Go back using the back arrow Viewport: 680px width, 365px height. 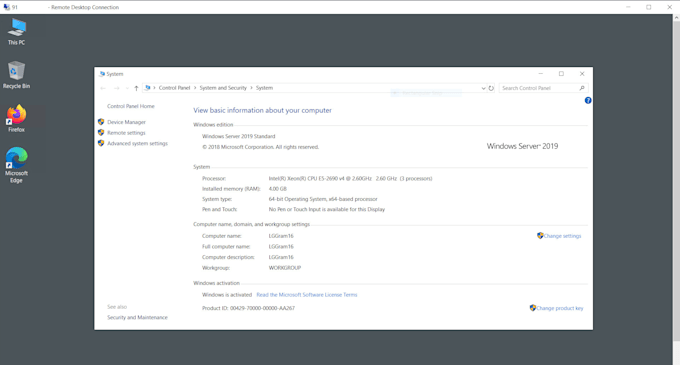click(x=103, y=88)
